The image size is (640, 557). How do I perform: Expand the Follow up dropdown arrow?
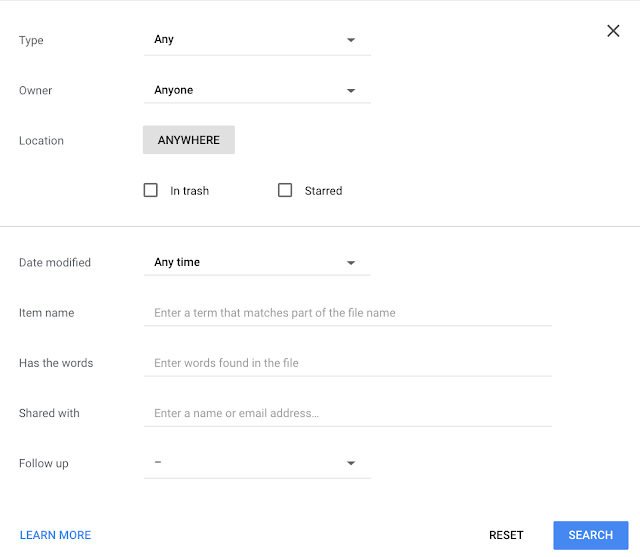point(351,463)
